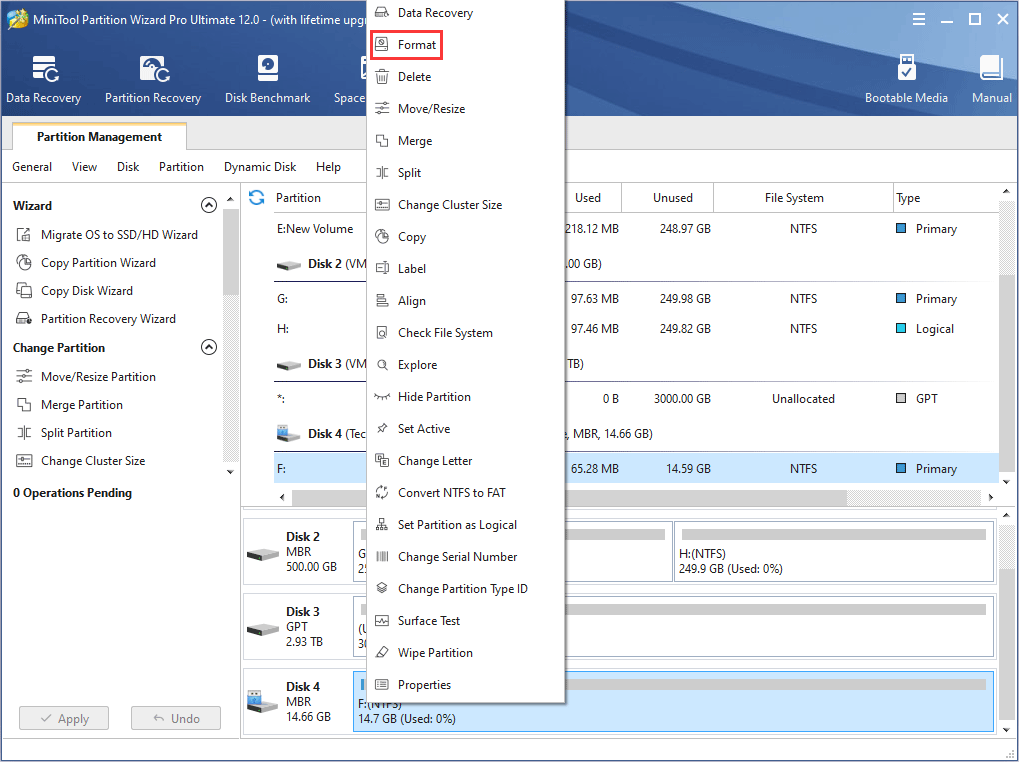Click Split Partition in the sidebar

point(64,432)
